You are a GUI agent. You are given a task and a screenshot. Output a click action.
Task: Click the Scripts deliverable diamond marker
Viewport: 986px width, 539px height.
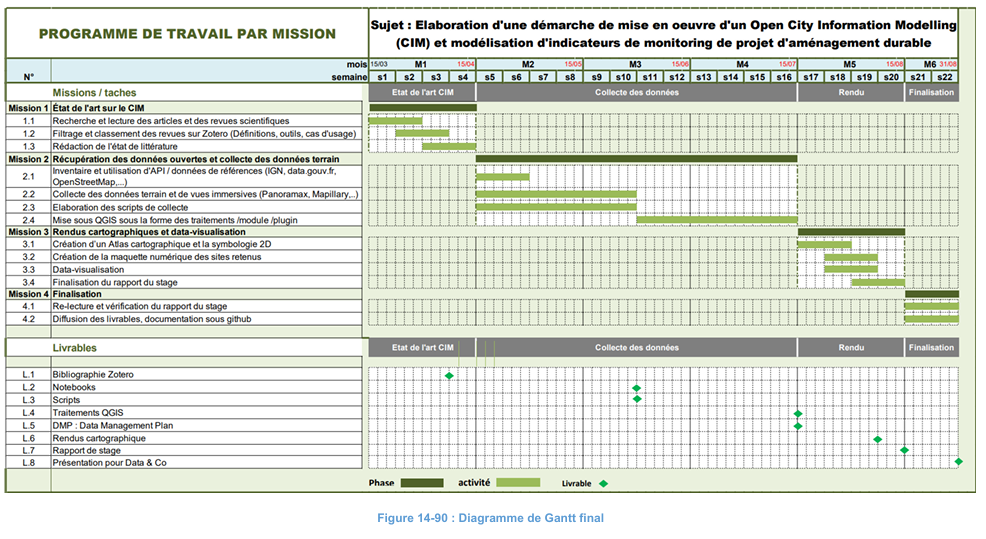click(x=636, y=399)
